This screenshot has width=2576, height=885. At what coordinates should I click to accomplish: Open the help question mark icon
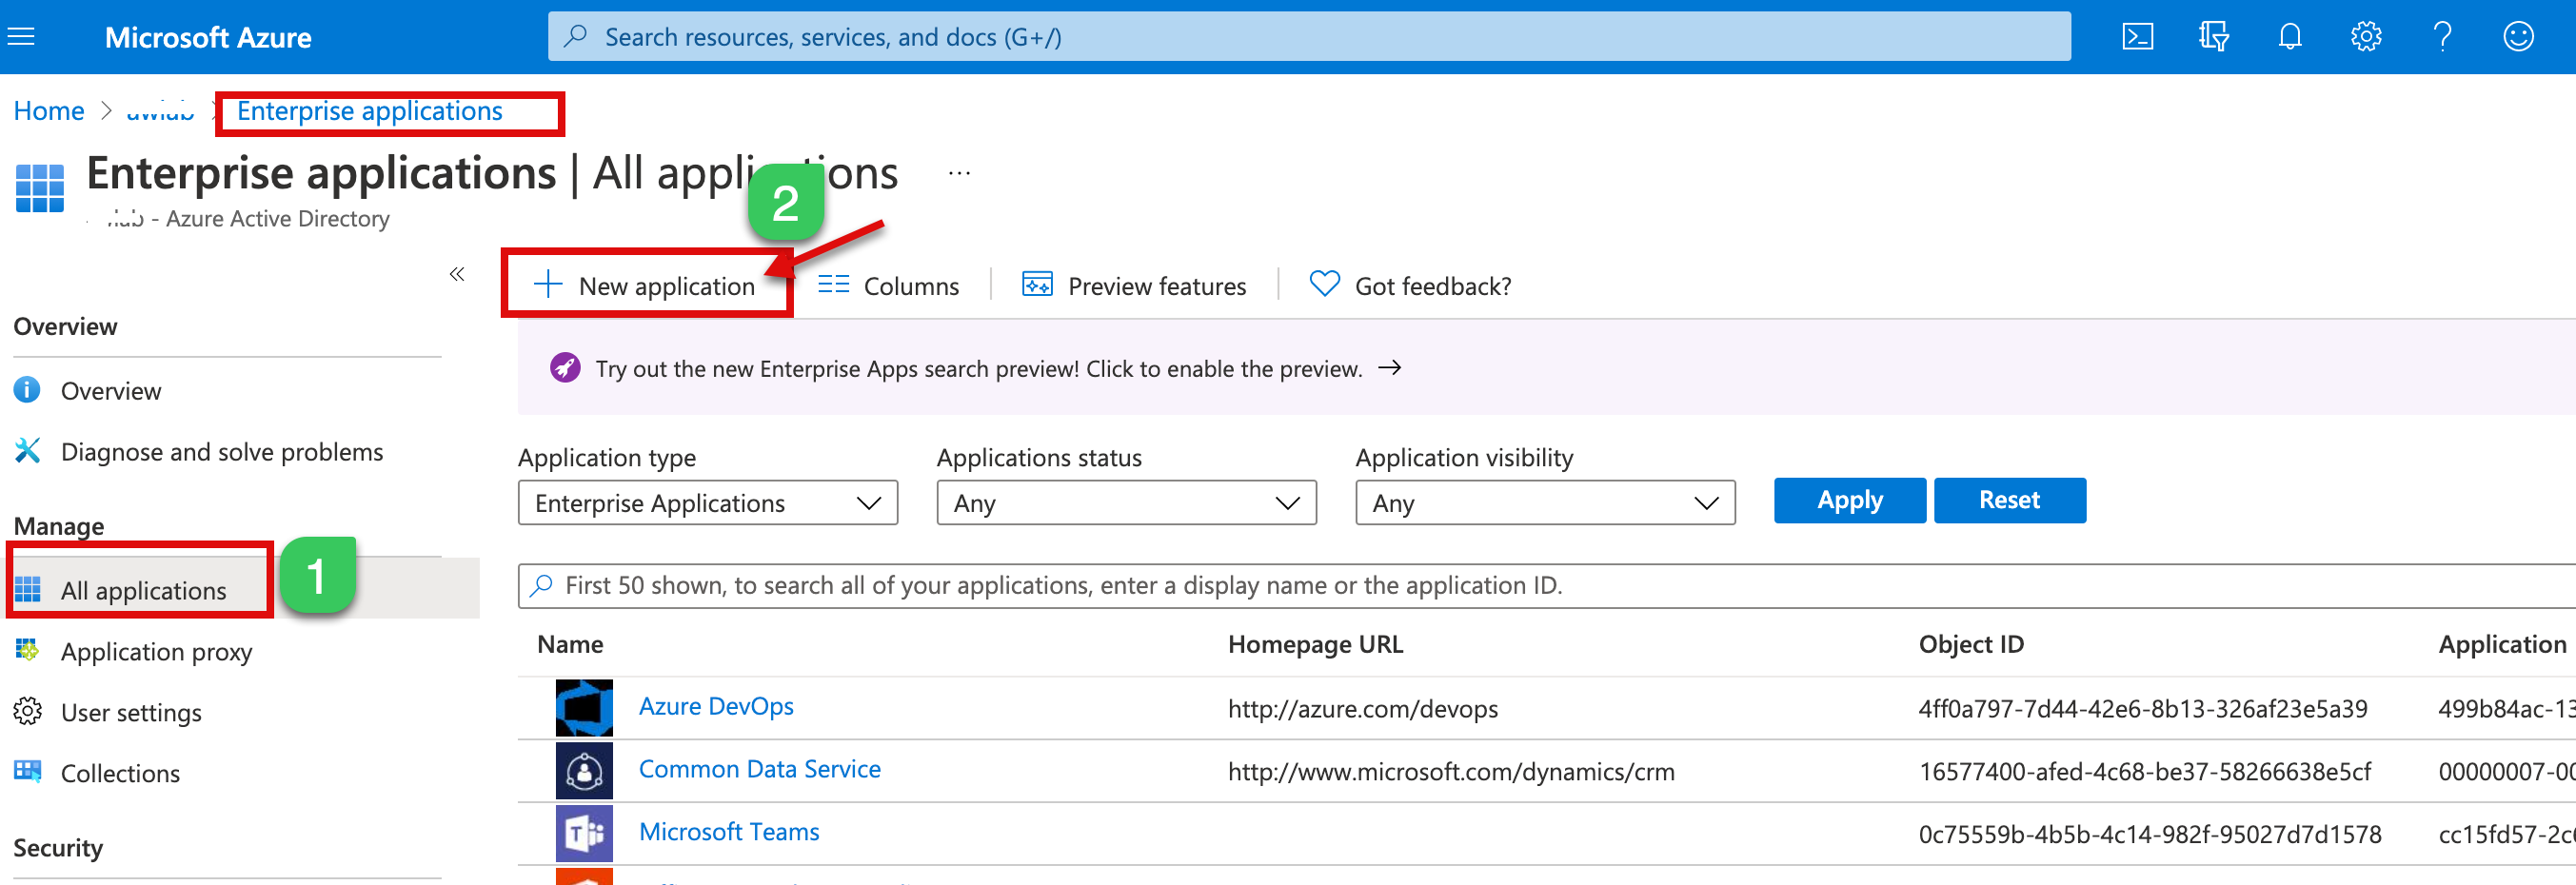tap(2441, 37)
